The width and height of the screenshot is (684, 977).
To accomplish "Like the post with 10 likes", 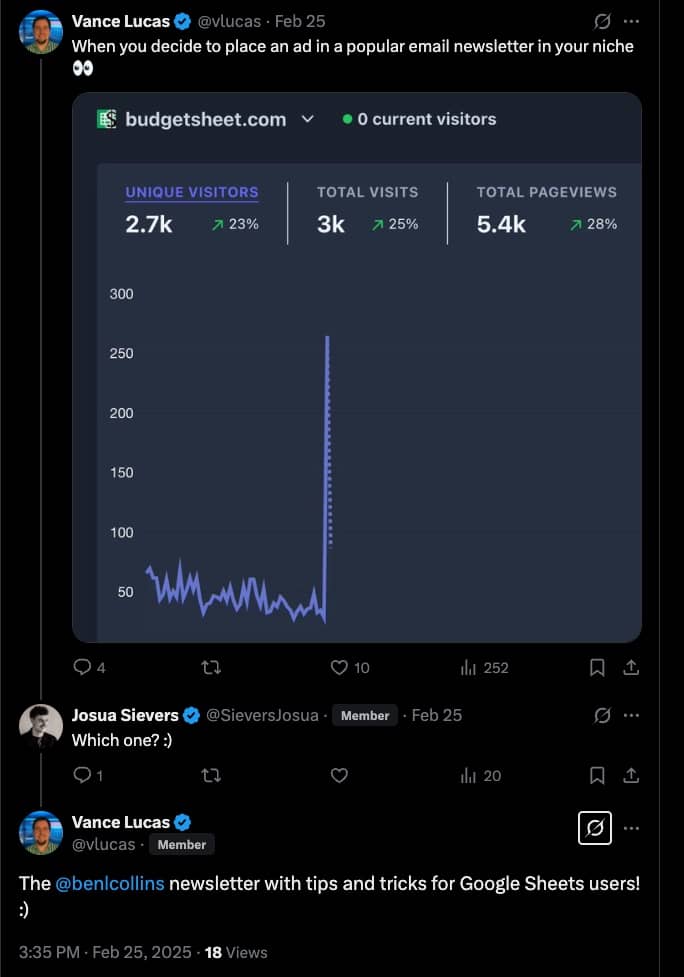I will [x=339, y=667].
